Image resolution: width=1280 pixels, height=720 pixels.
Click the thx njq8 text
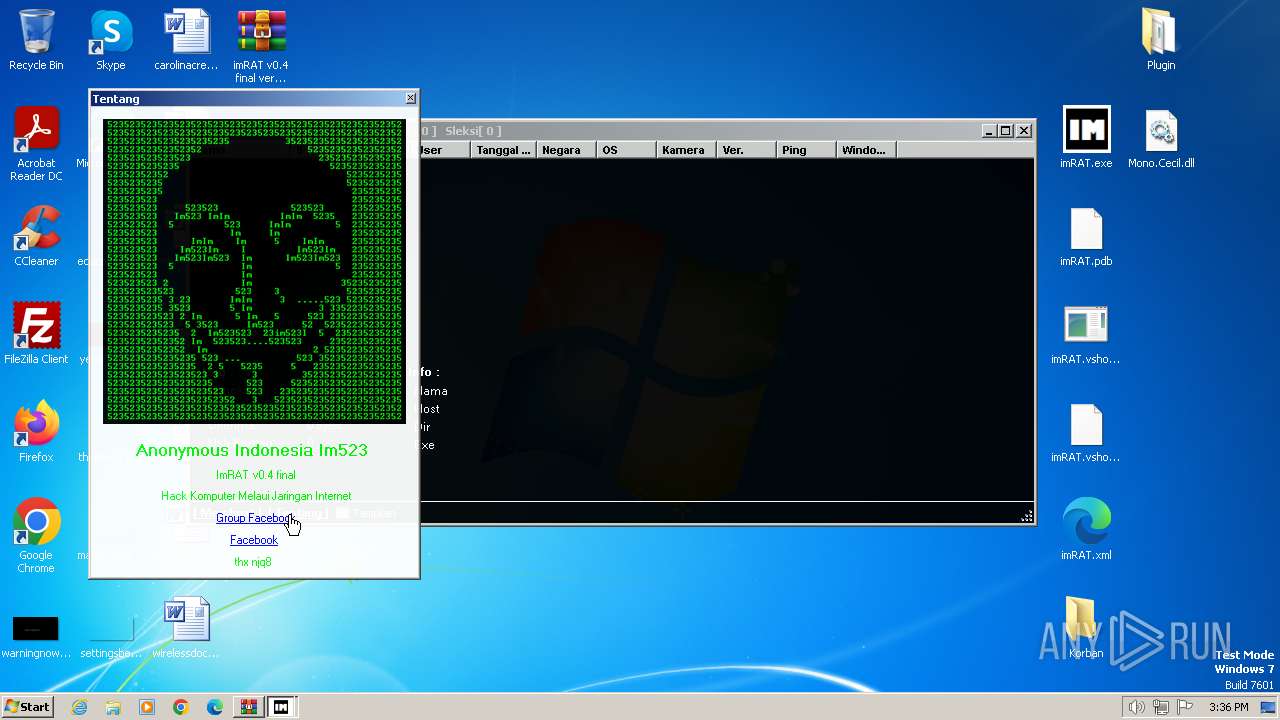pyautogui.click(x=253, y=562)
